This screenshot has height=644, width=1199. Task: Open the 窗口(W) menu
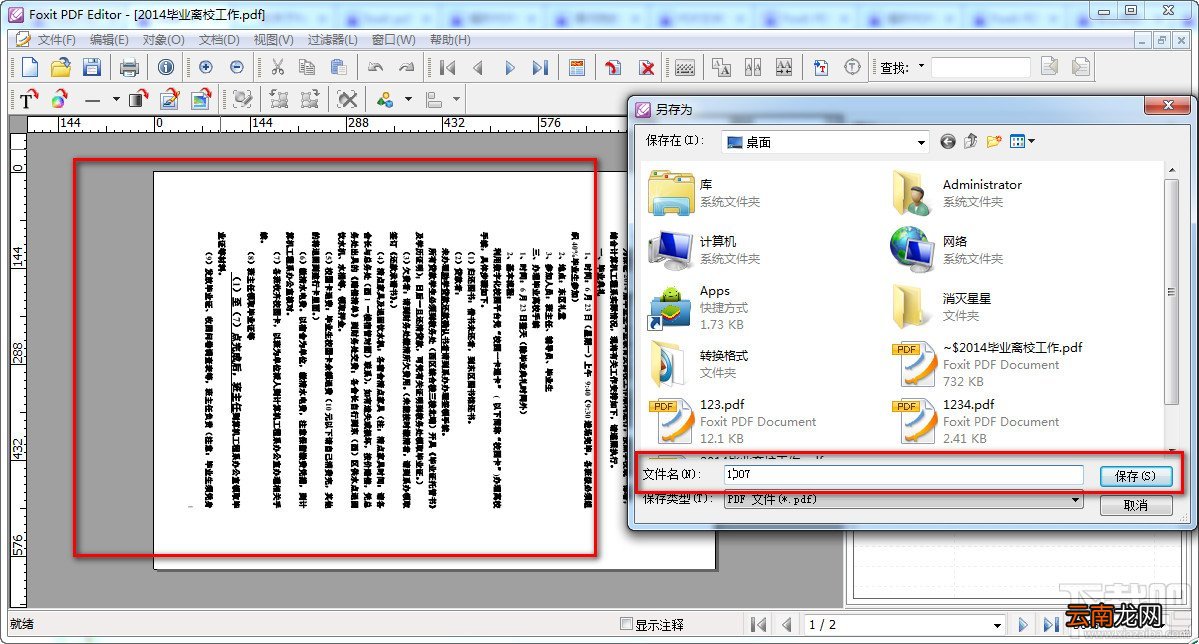tap(394, 40)
